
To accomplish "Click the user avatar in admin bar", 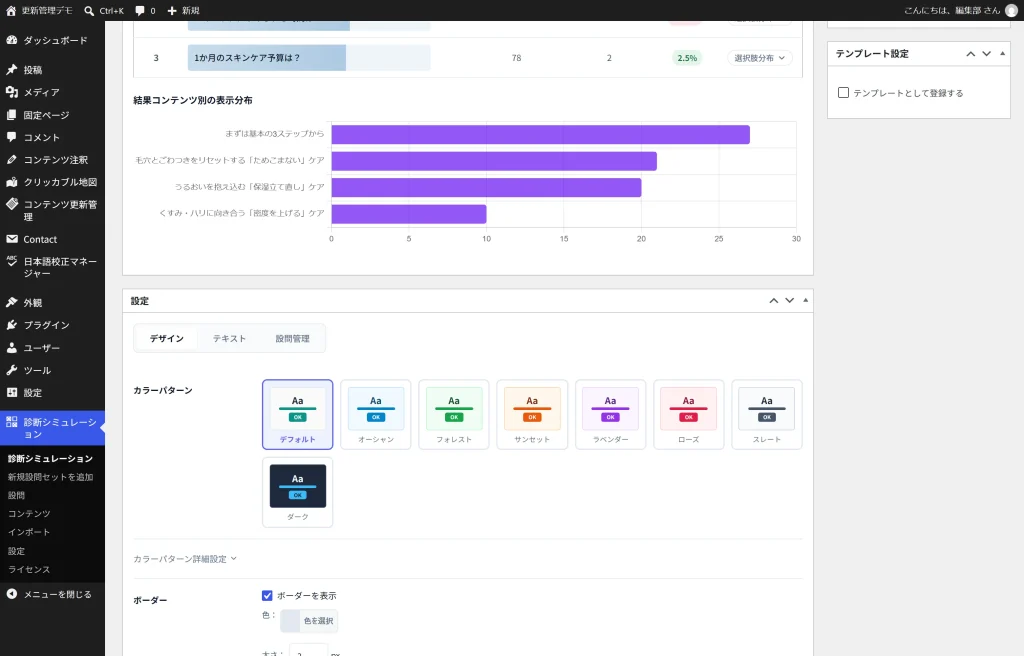I will [1011, 10].
